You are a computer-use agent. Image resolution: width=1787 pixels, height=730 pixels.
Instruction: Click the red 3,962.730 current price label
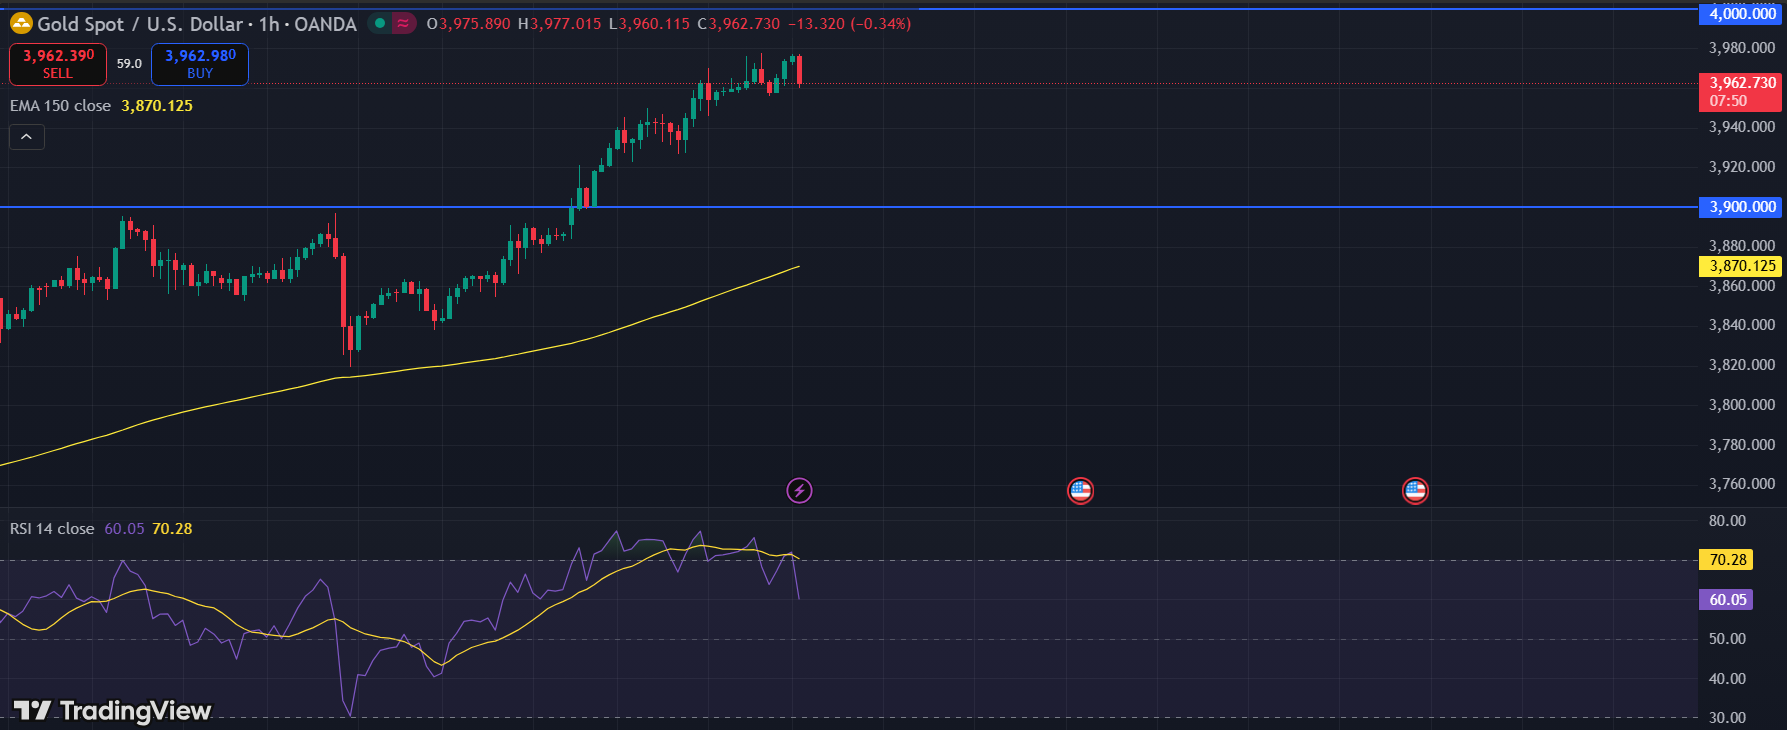click(x=1742, y=91)
